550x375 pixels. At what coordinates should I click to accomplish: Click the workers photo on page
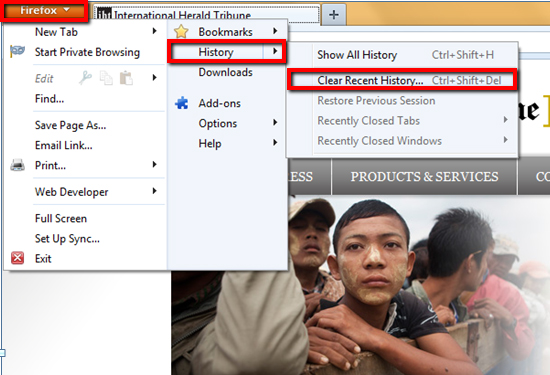[361, 285]
